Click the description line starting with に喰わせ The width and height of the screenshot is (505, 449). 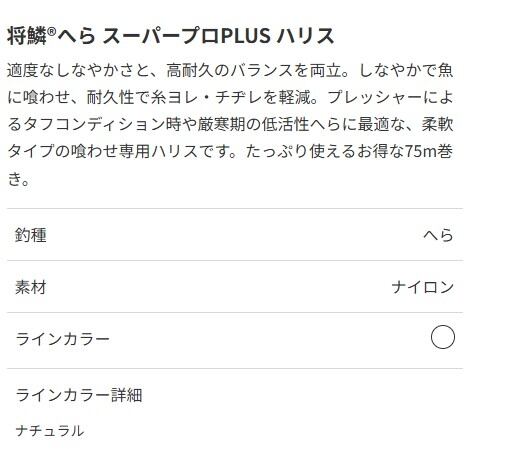click(x=230, y=97)
